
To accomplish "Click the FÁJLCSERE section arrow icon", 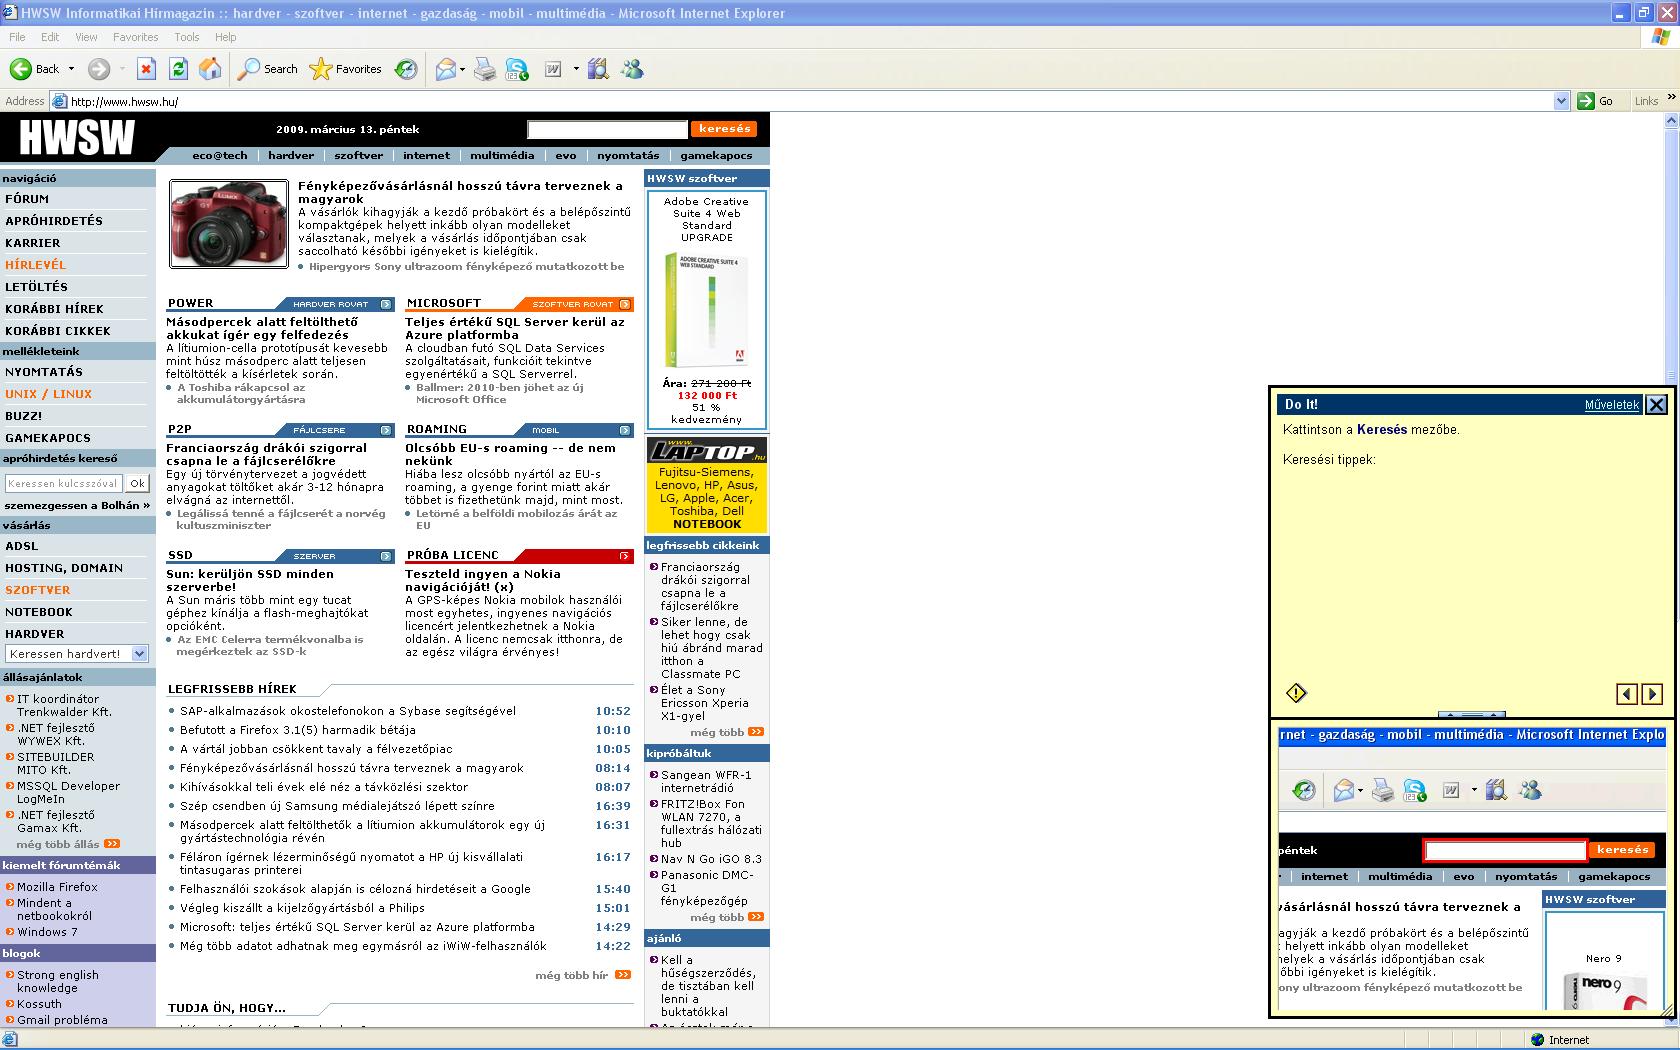I will [x=386, y=430].
